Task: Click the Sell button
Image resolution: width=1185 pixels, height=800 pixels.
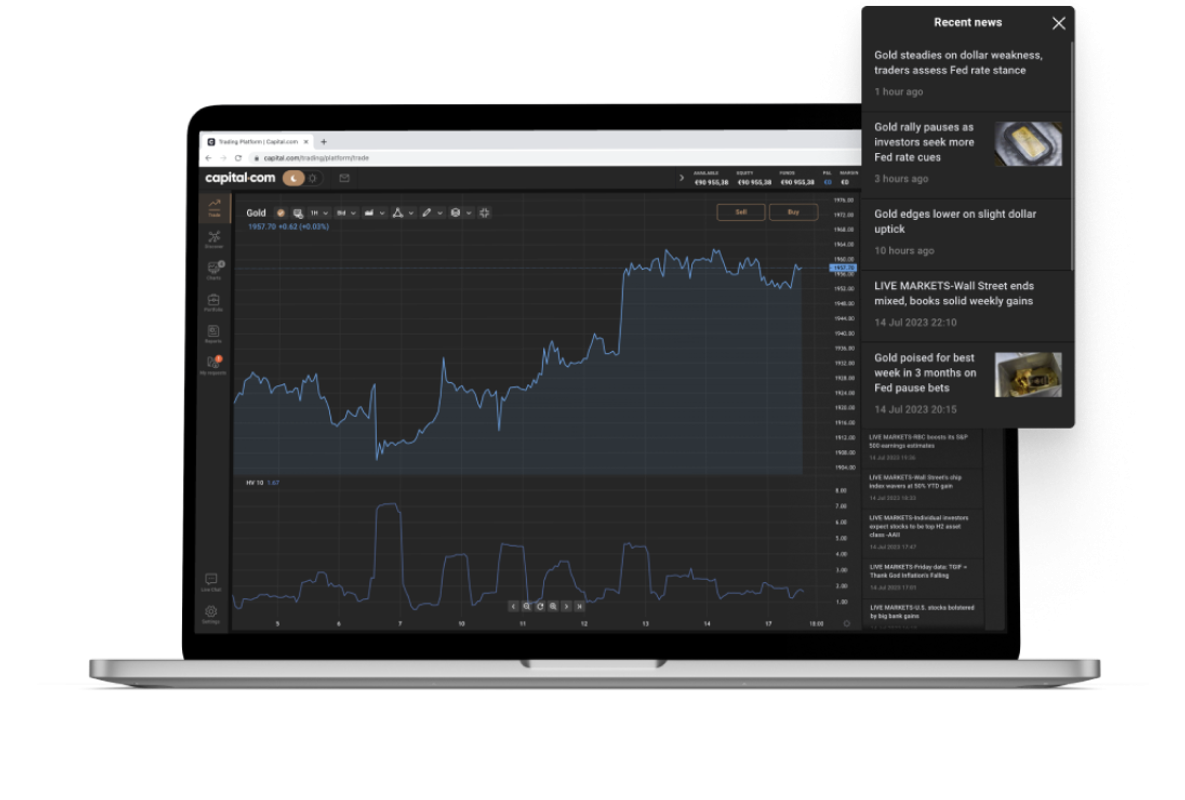Action: [x=741, y=212]
